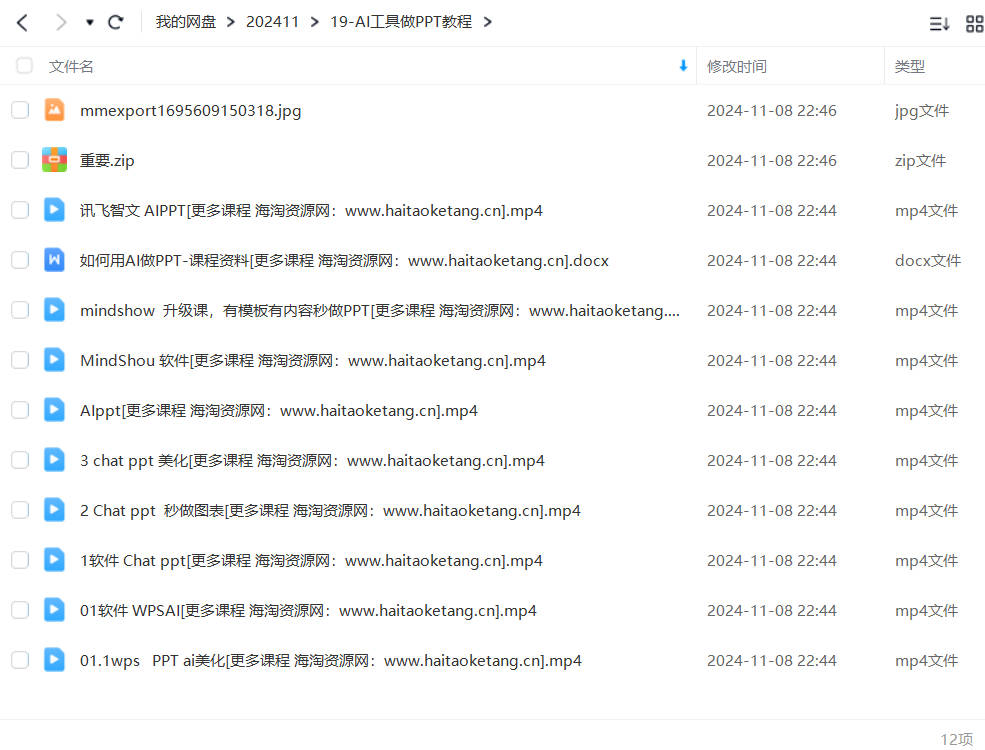985x750 pixels.
Task: Select the 3 chat ppt 美化 file name
Action: 312,460
